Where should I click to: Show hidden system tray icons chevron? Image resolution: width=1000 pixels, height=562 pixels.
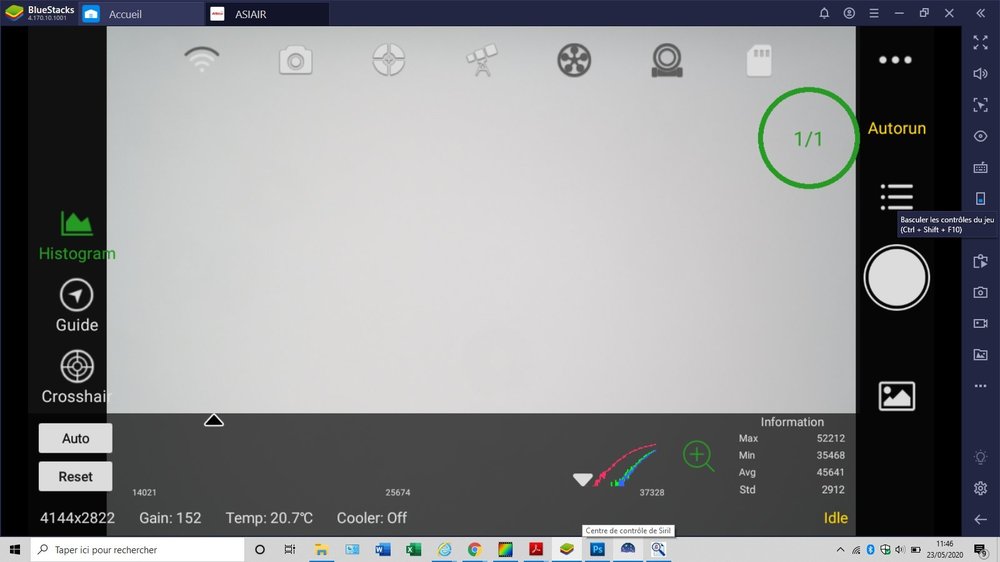coord(840,549)
